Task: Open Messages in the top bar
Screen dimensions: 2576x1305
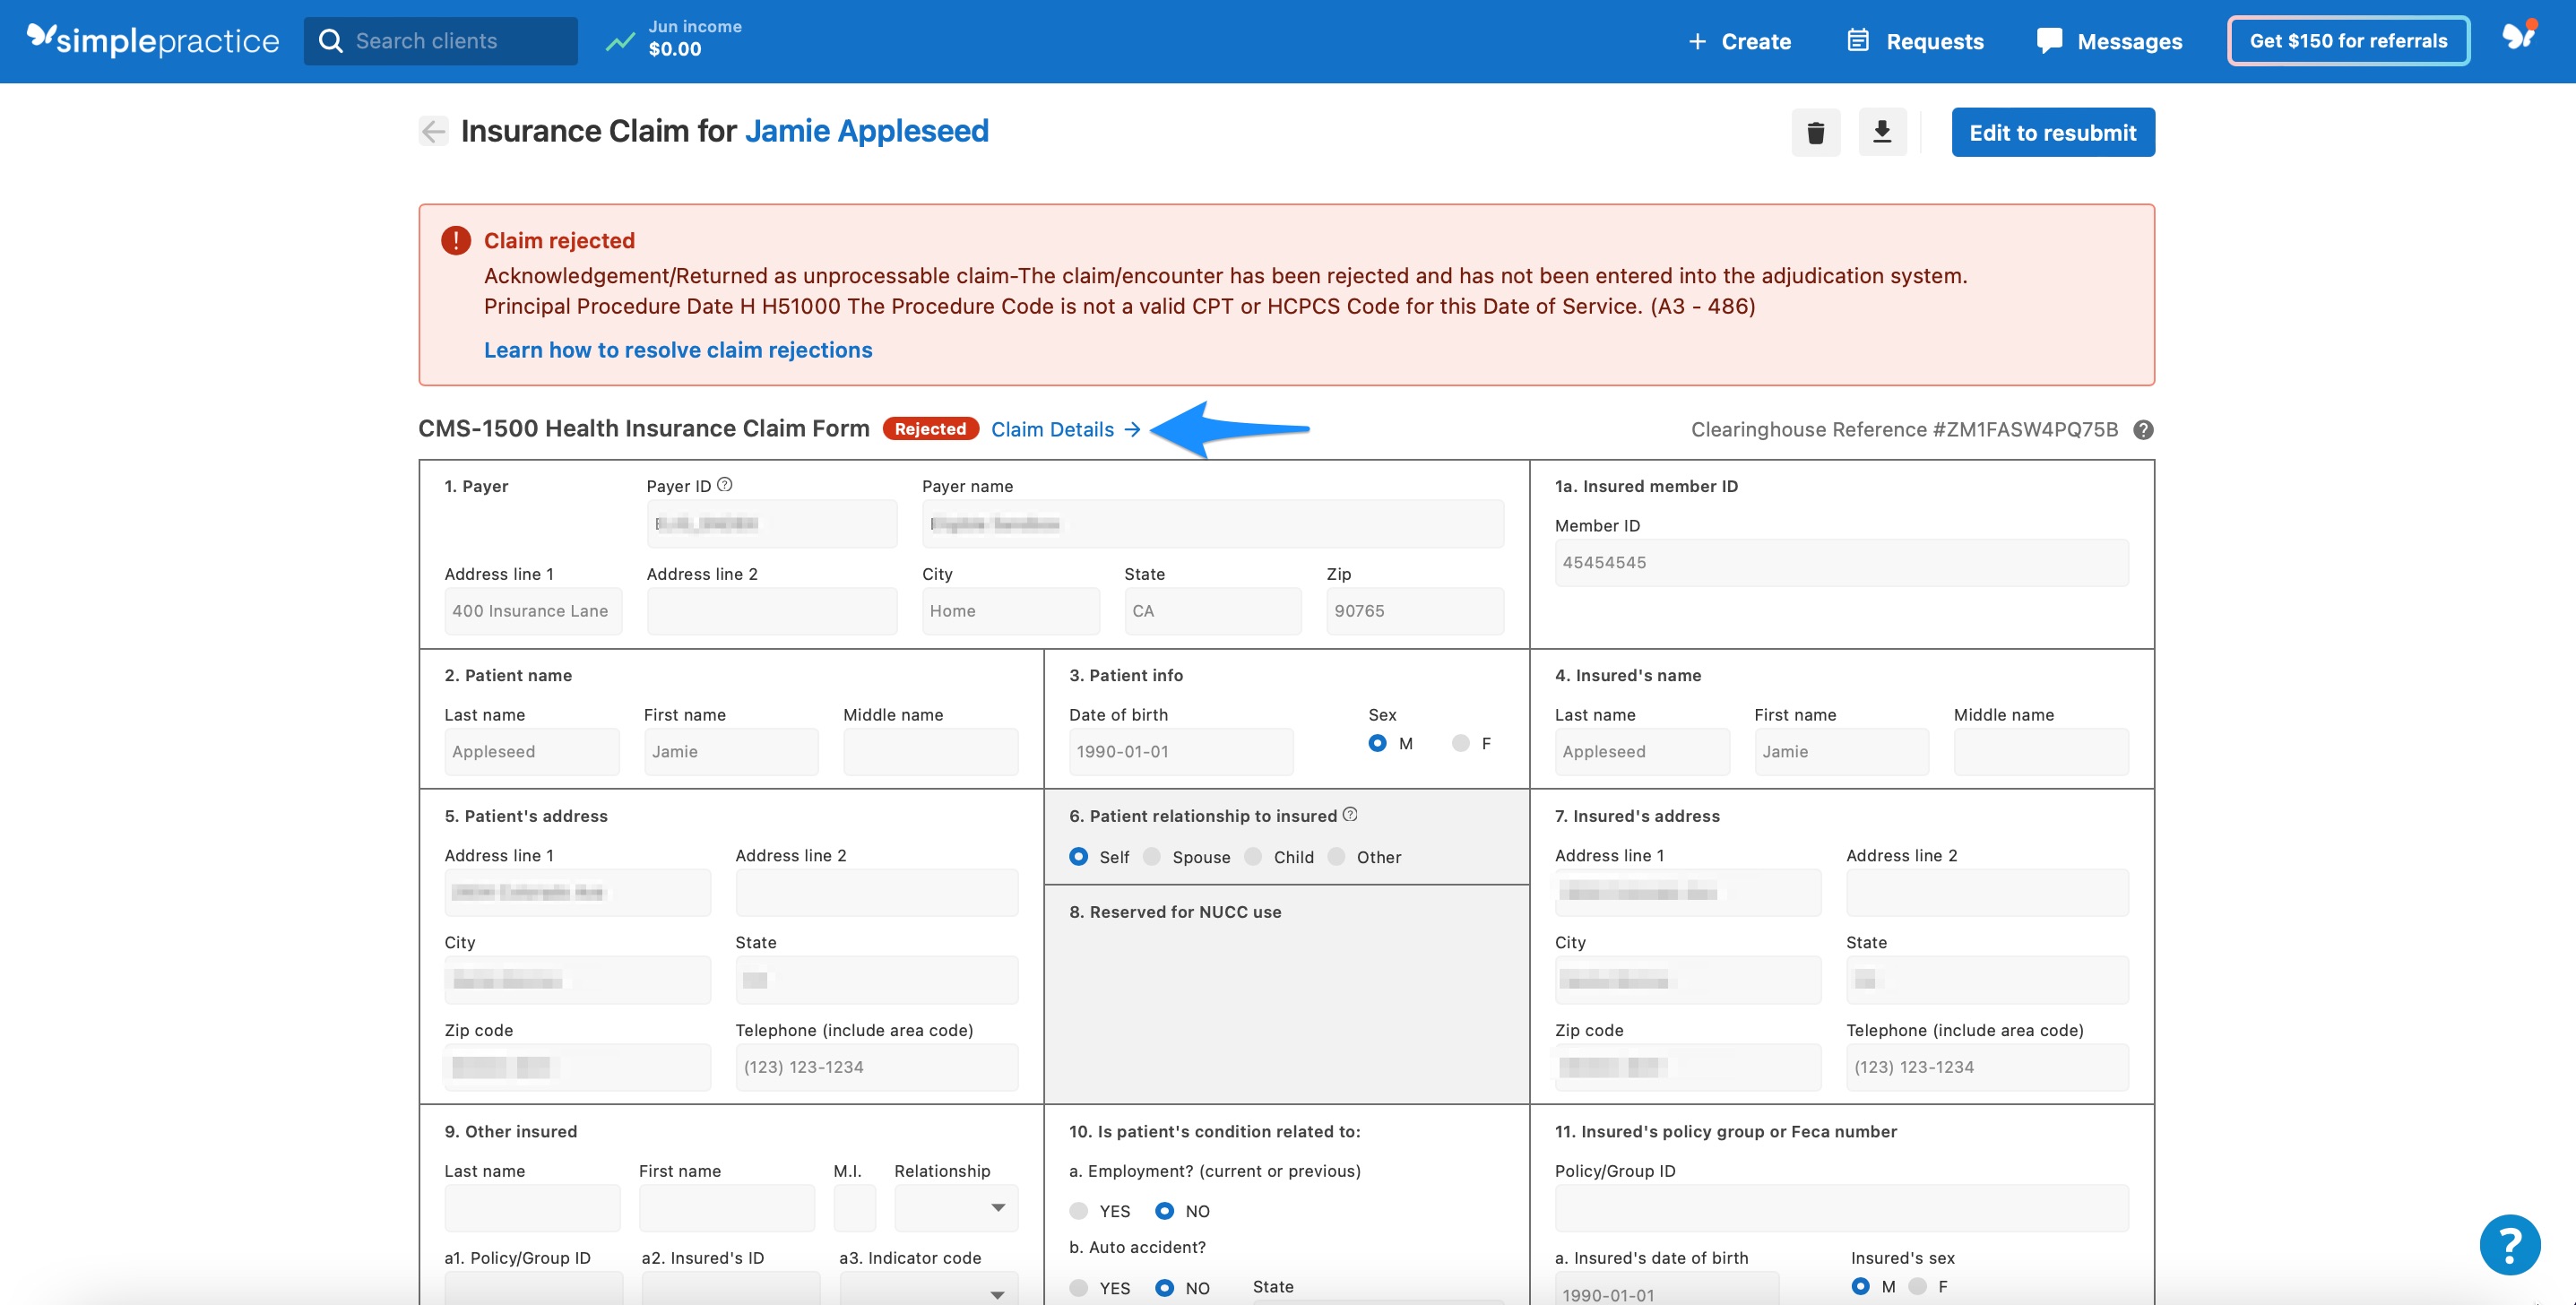Action: pos(2109,41)
